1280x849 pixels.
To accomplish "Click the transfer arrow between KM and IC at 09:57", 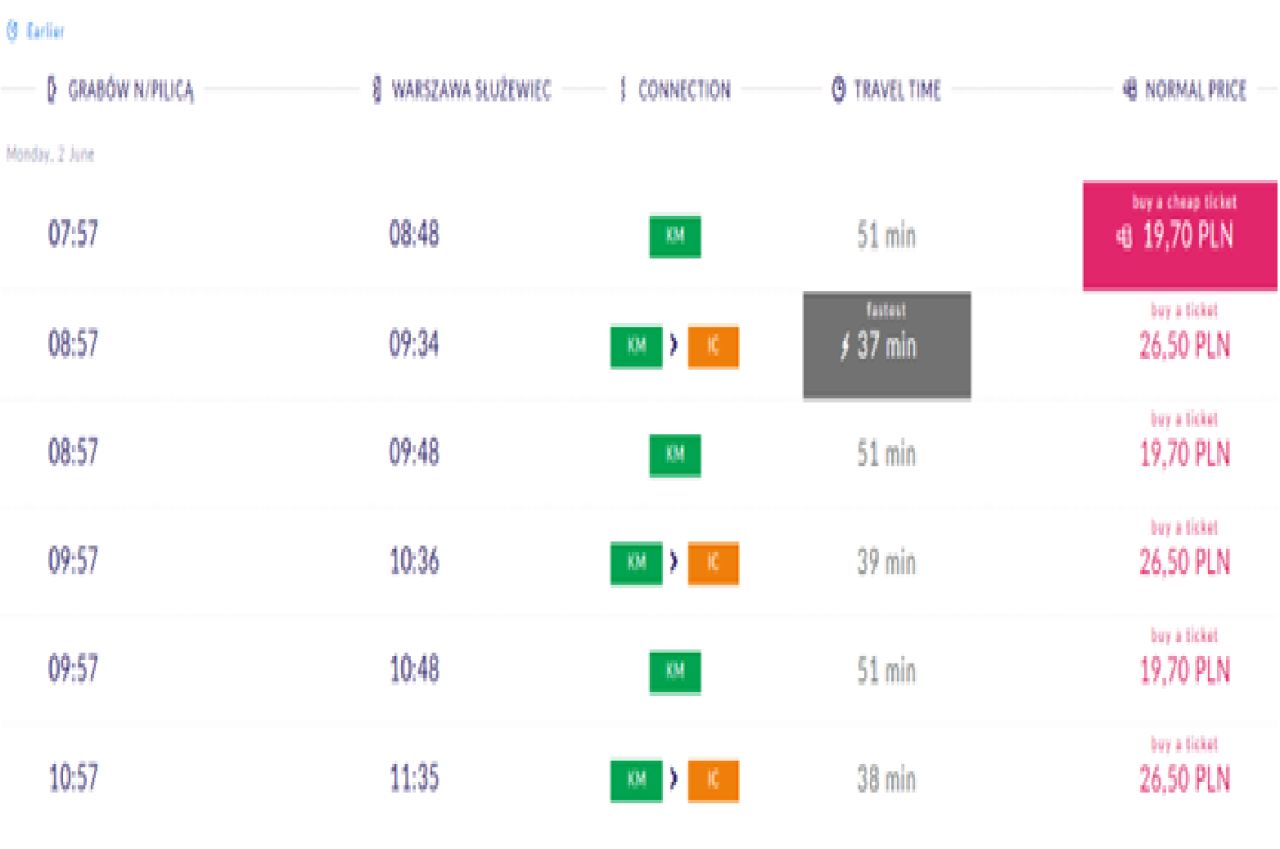I will [x=675, y=563].
